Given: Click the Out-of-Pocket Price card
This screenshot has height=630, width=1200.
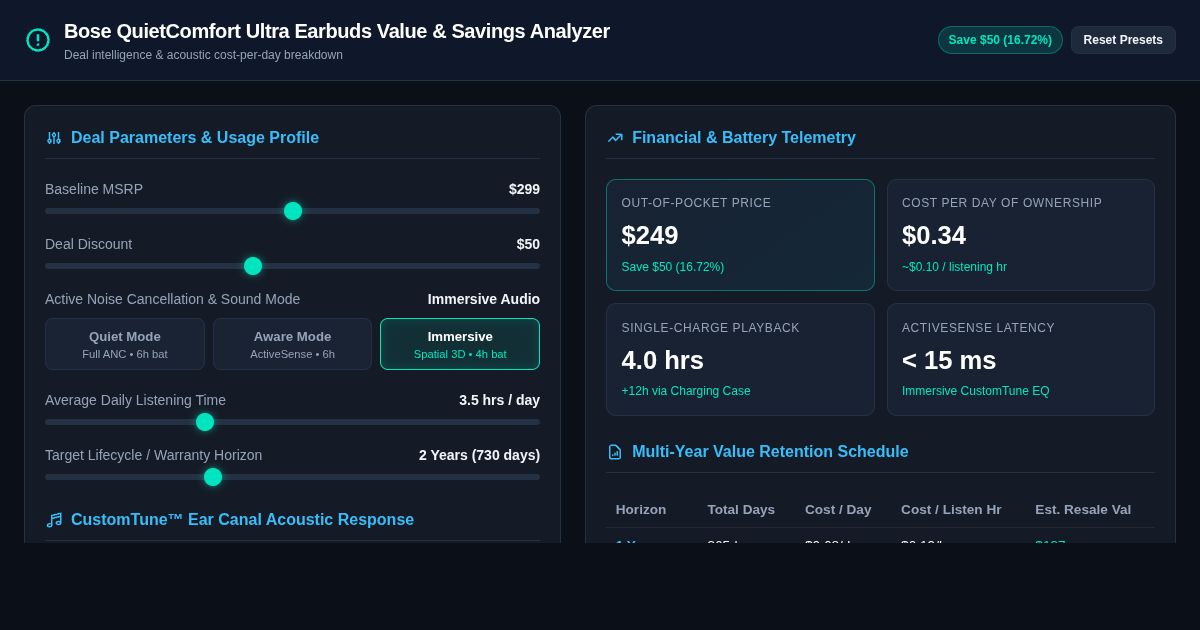Looking at the screenshot, I should 740,235.
